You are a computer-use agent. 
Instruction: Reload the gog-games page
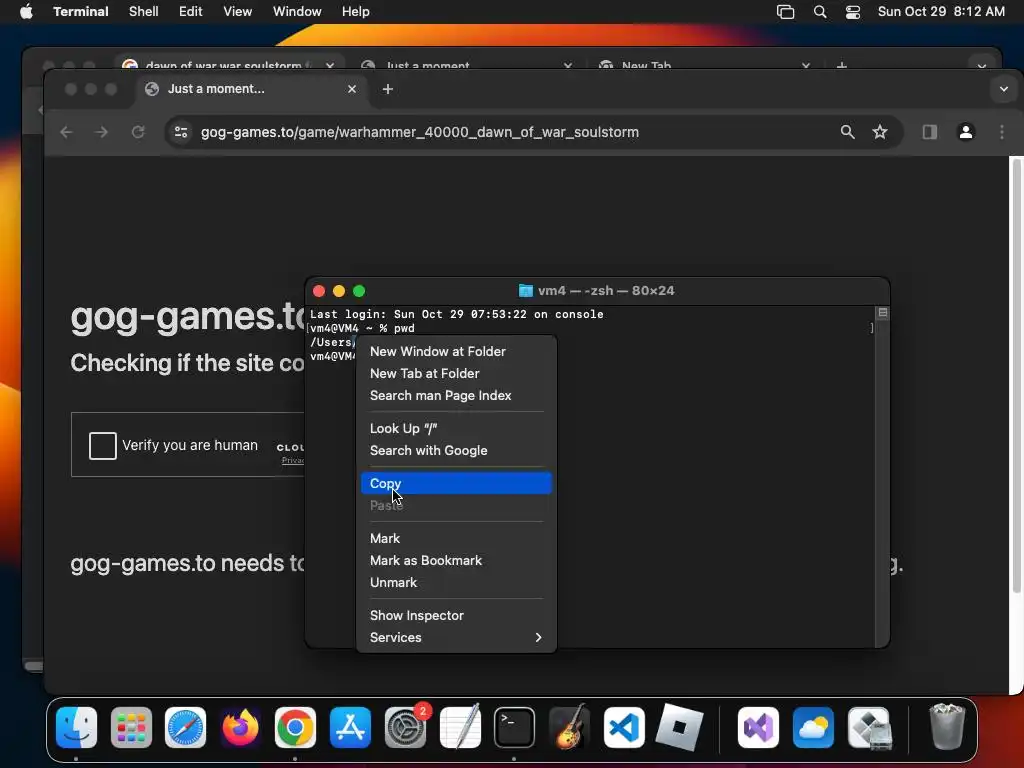coord(138,132)
